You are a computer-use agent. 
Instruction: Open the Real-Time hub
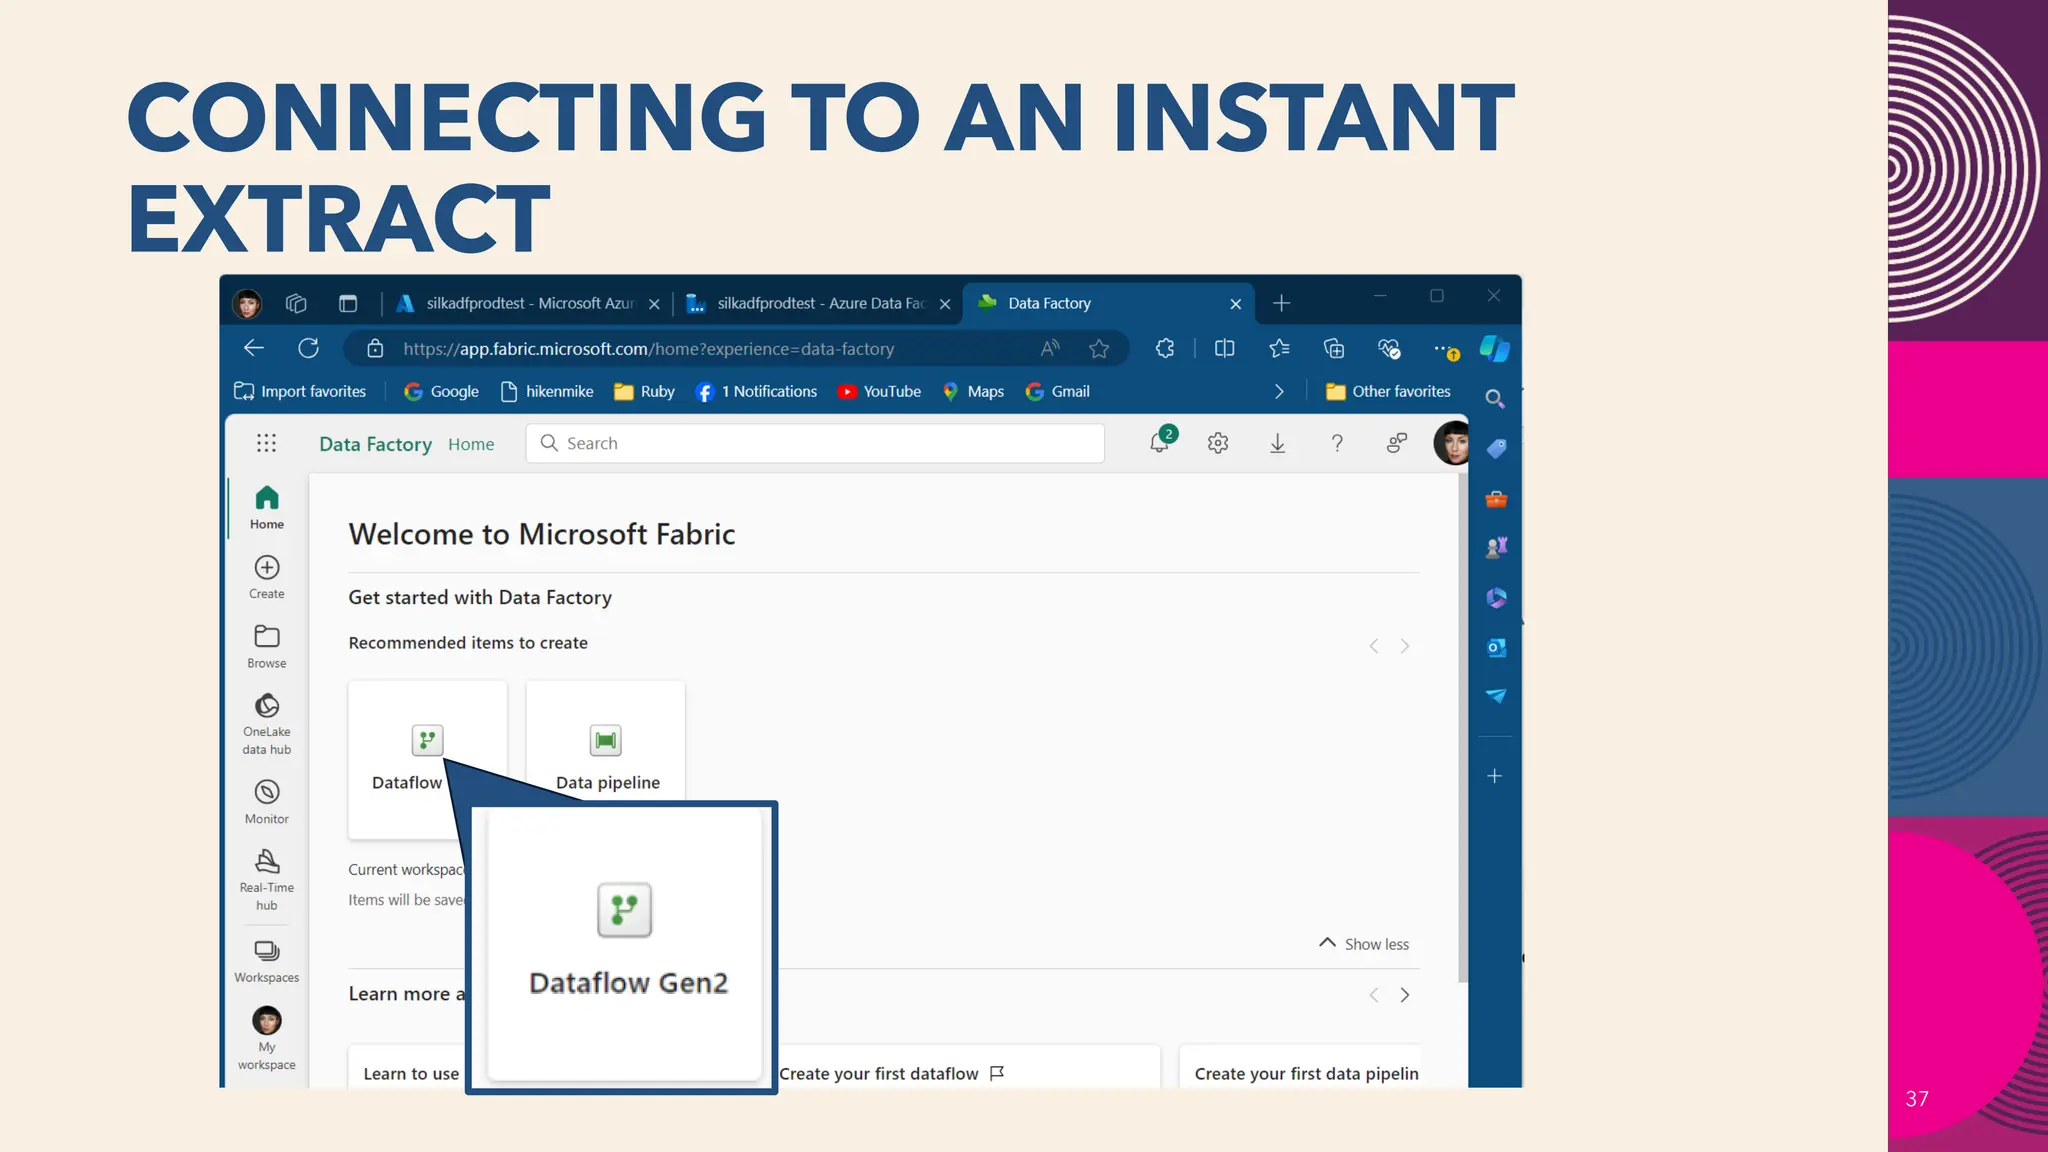click(267, 880)
